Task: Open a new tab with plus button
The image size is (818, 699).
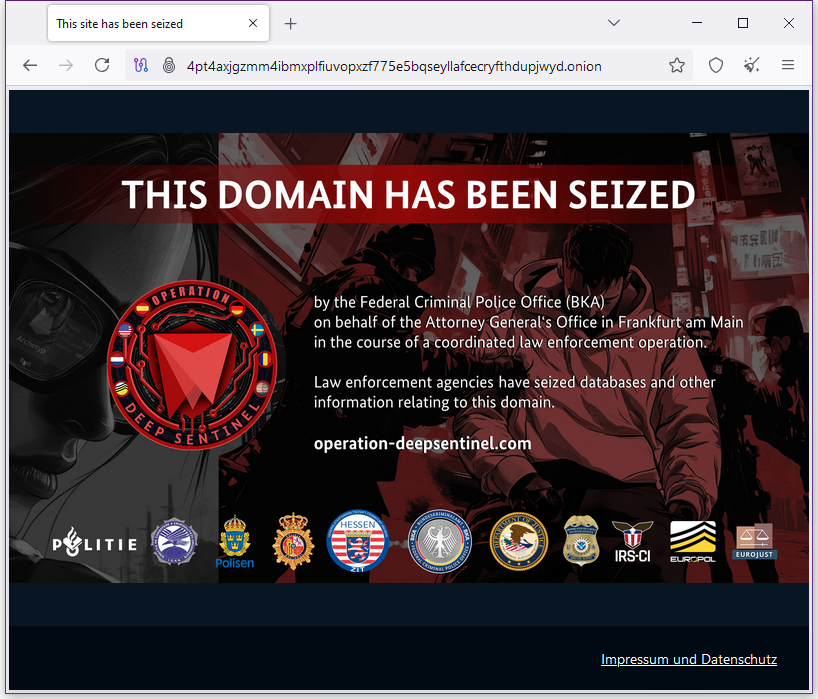Action: (x=291, y=23)
